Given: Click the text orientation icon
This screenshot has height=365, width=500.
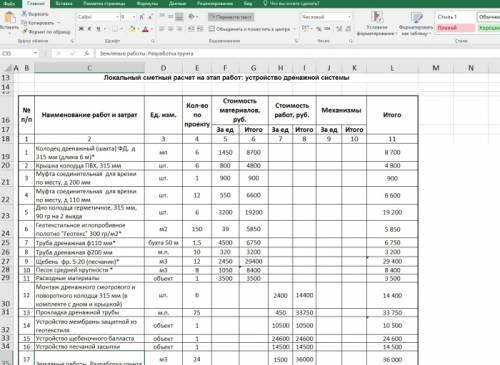Looking at the screenshot, I should pos(191,16).
